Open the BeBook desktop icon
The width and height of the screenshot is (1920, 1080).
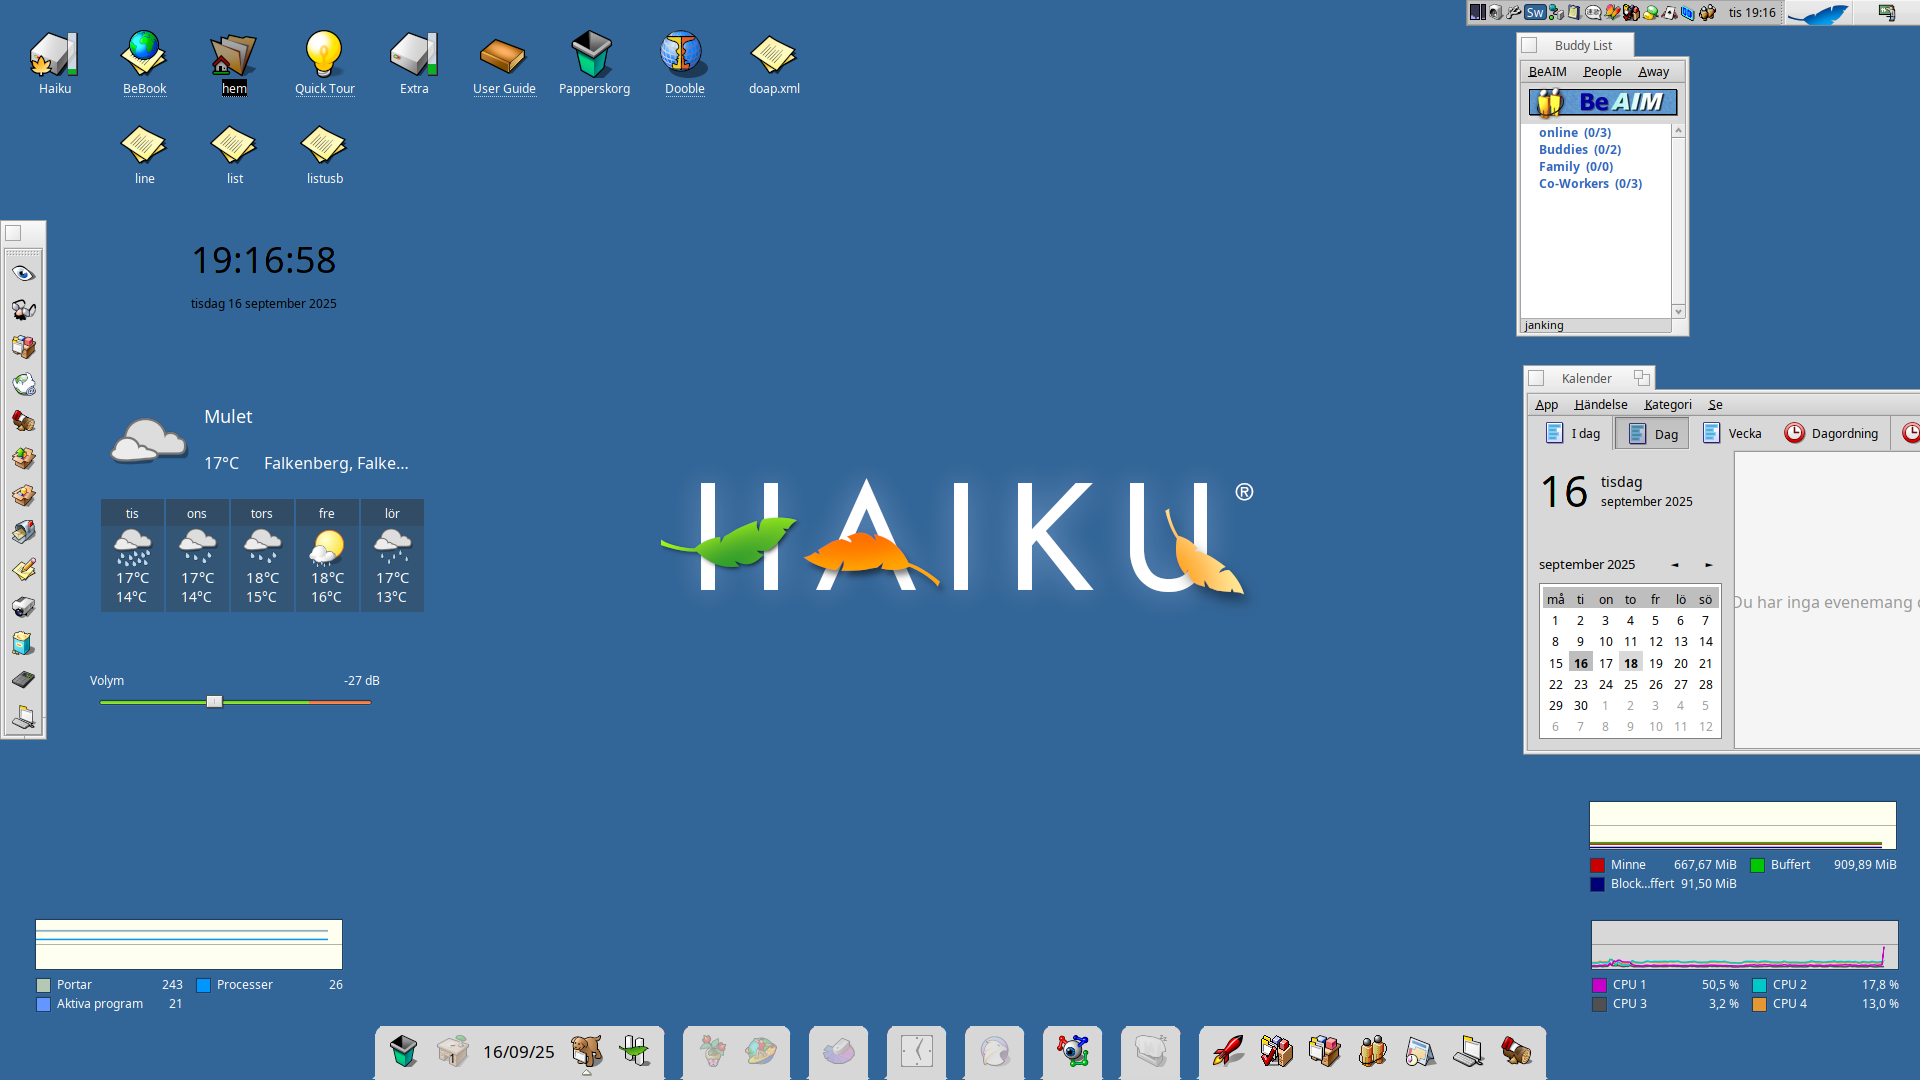tap(144, 55)
